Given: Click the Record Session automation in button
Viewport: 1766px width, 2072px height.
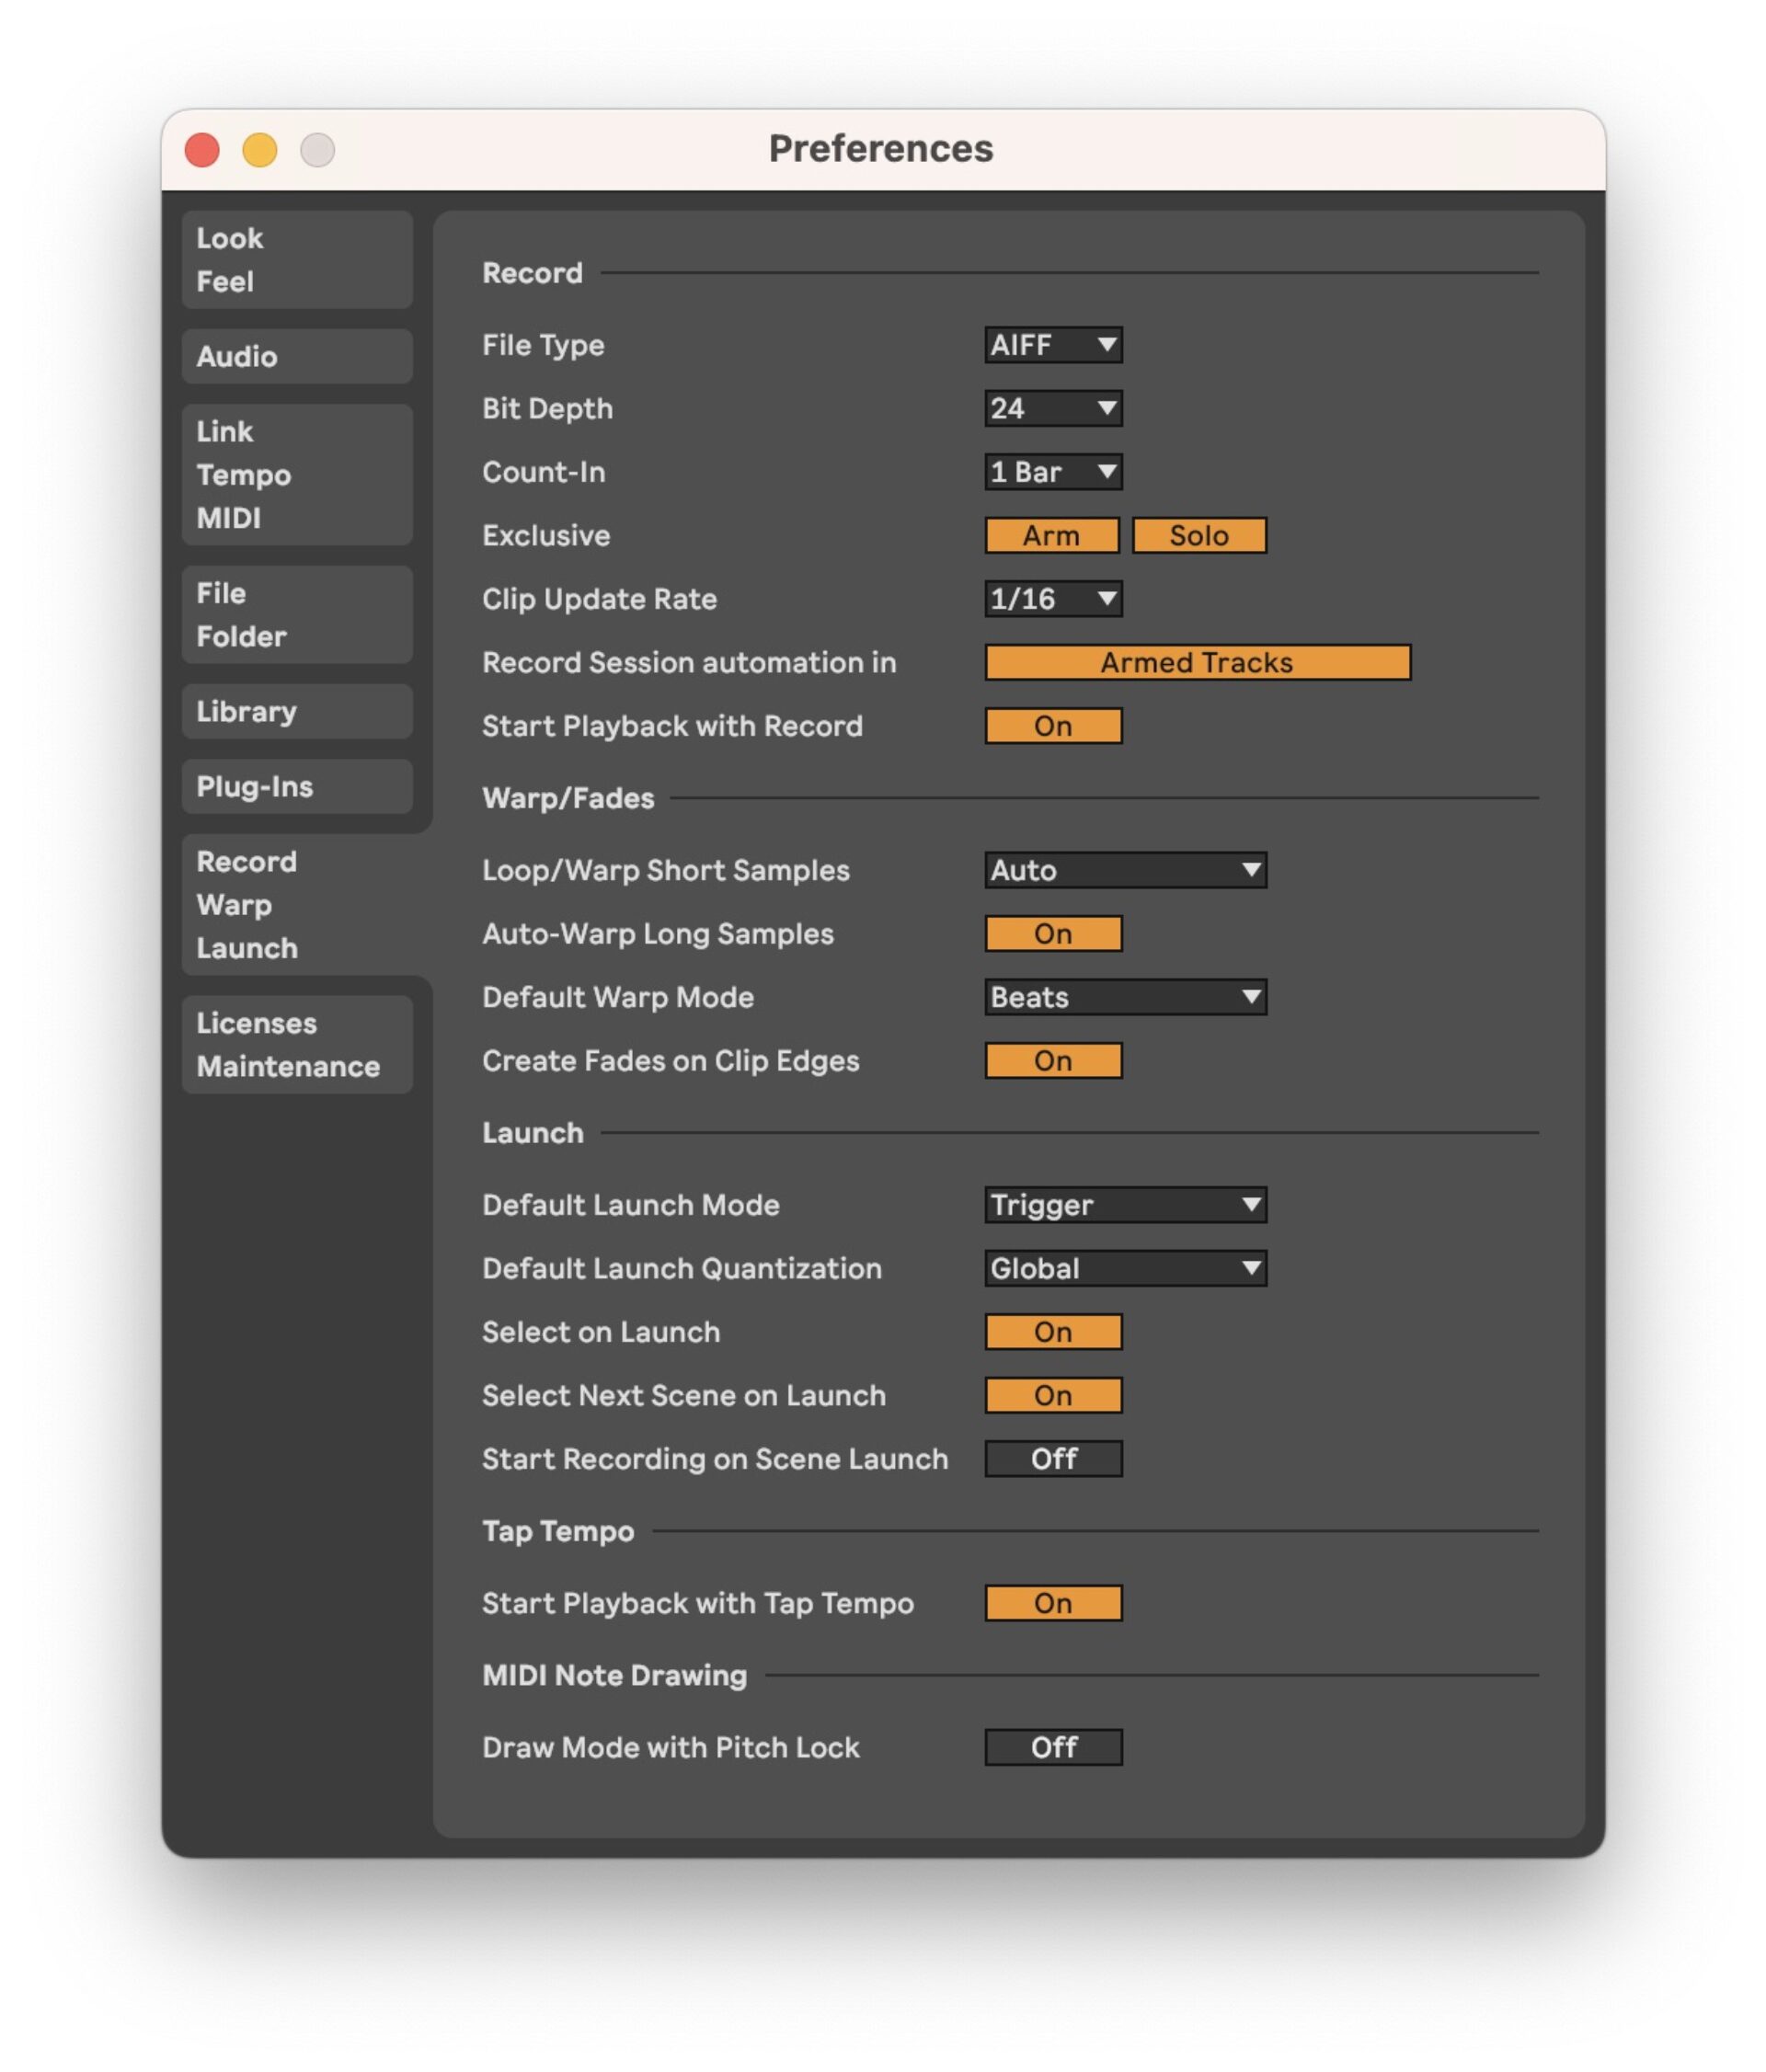Looking at the screenshot, I should (x=1196, y=662).
